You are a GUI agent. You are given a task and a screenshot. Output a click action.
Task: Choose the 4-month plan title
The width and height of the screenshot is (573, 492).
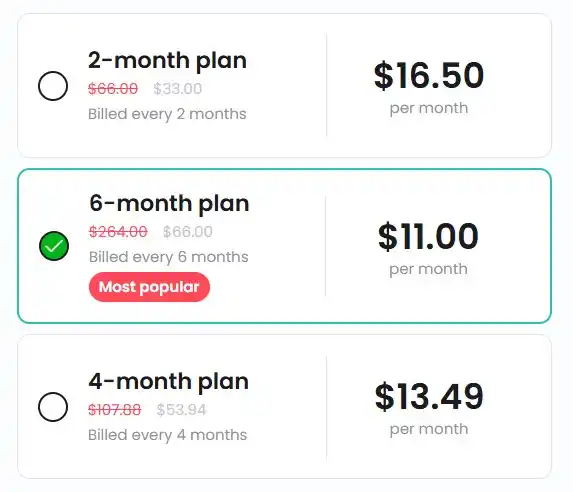tap(168, 382)
